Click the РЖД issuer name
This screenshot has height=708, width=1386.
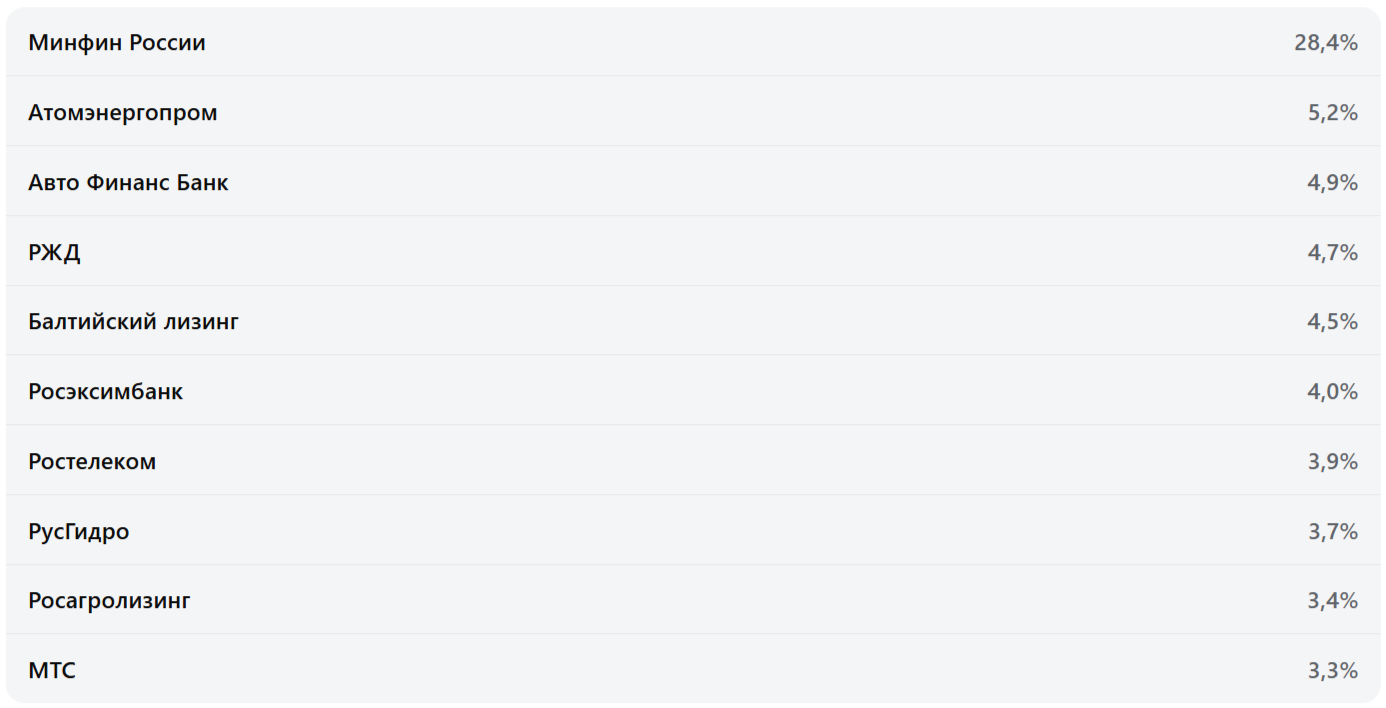coord(54,253)
